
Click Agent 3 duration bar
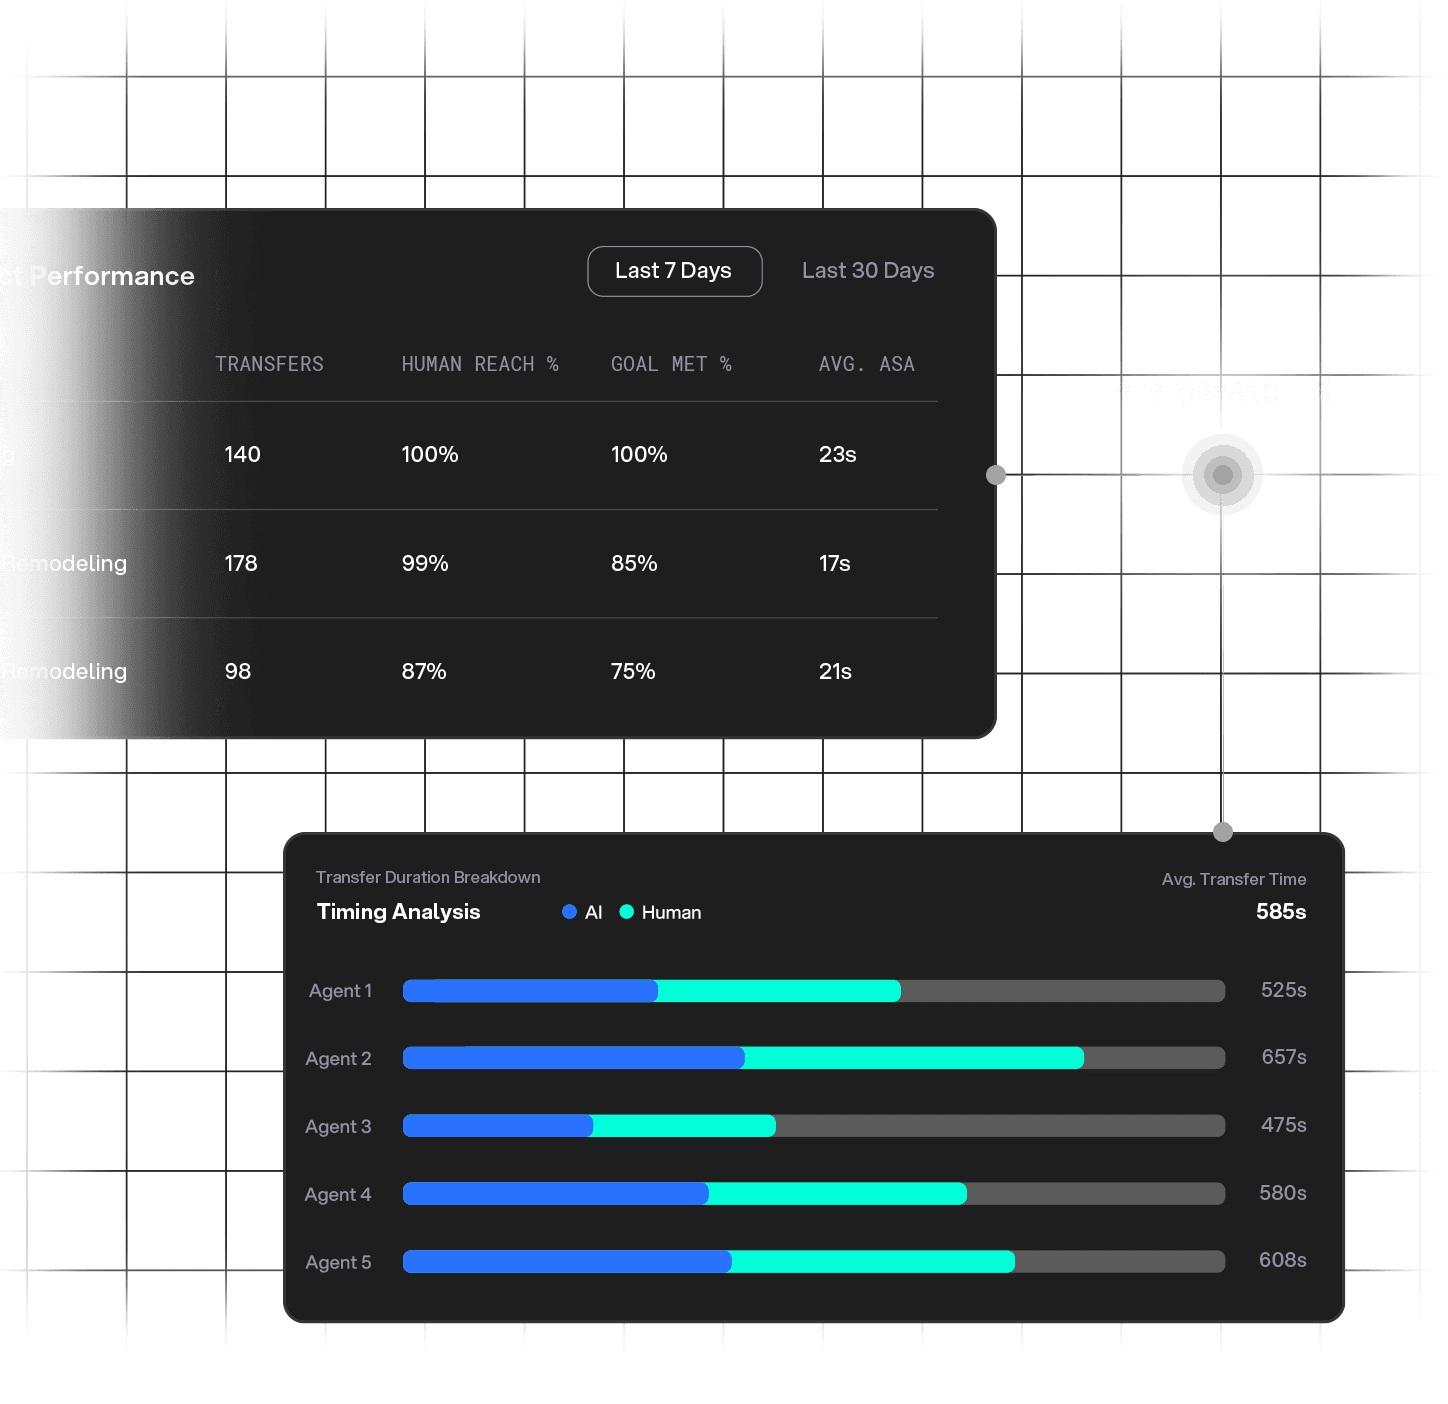coord(813,1126)
